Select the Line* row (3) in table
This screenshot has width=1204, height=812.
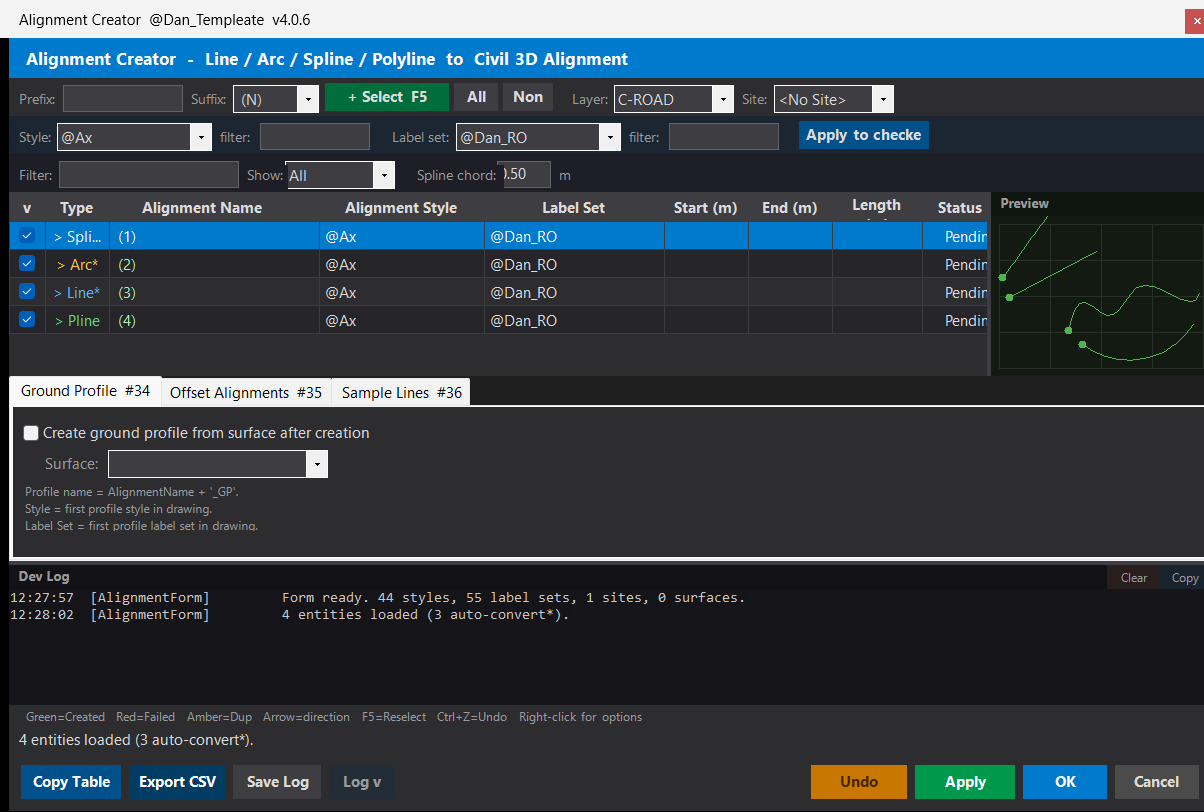coord(498,292)
